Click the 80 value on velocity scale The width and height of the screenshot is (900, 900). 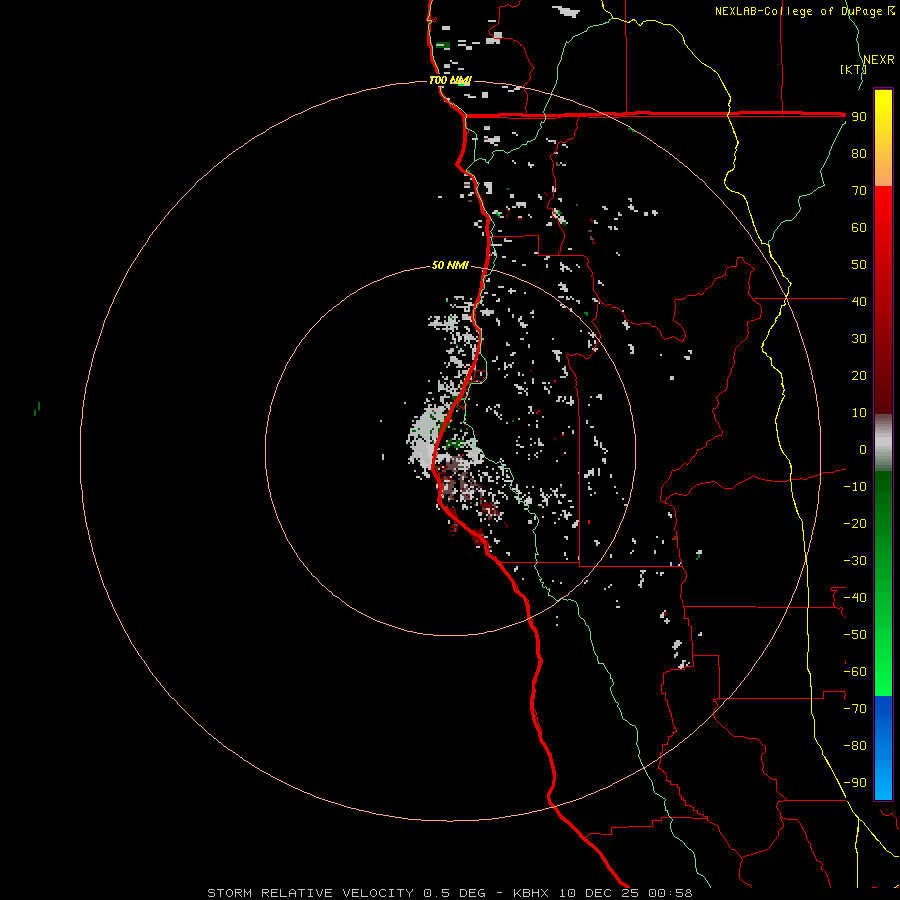click(x=859, y=153)
